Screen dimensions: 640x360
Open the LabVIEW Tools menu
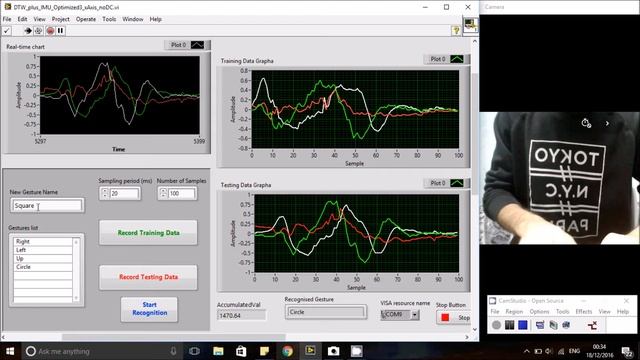[109, 19]
